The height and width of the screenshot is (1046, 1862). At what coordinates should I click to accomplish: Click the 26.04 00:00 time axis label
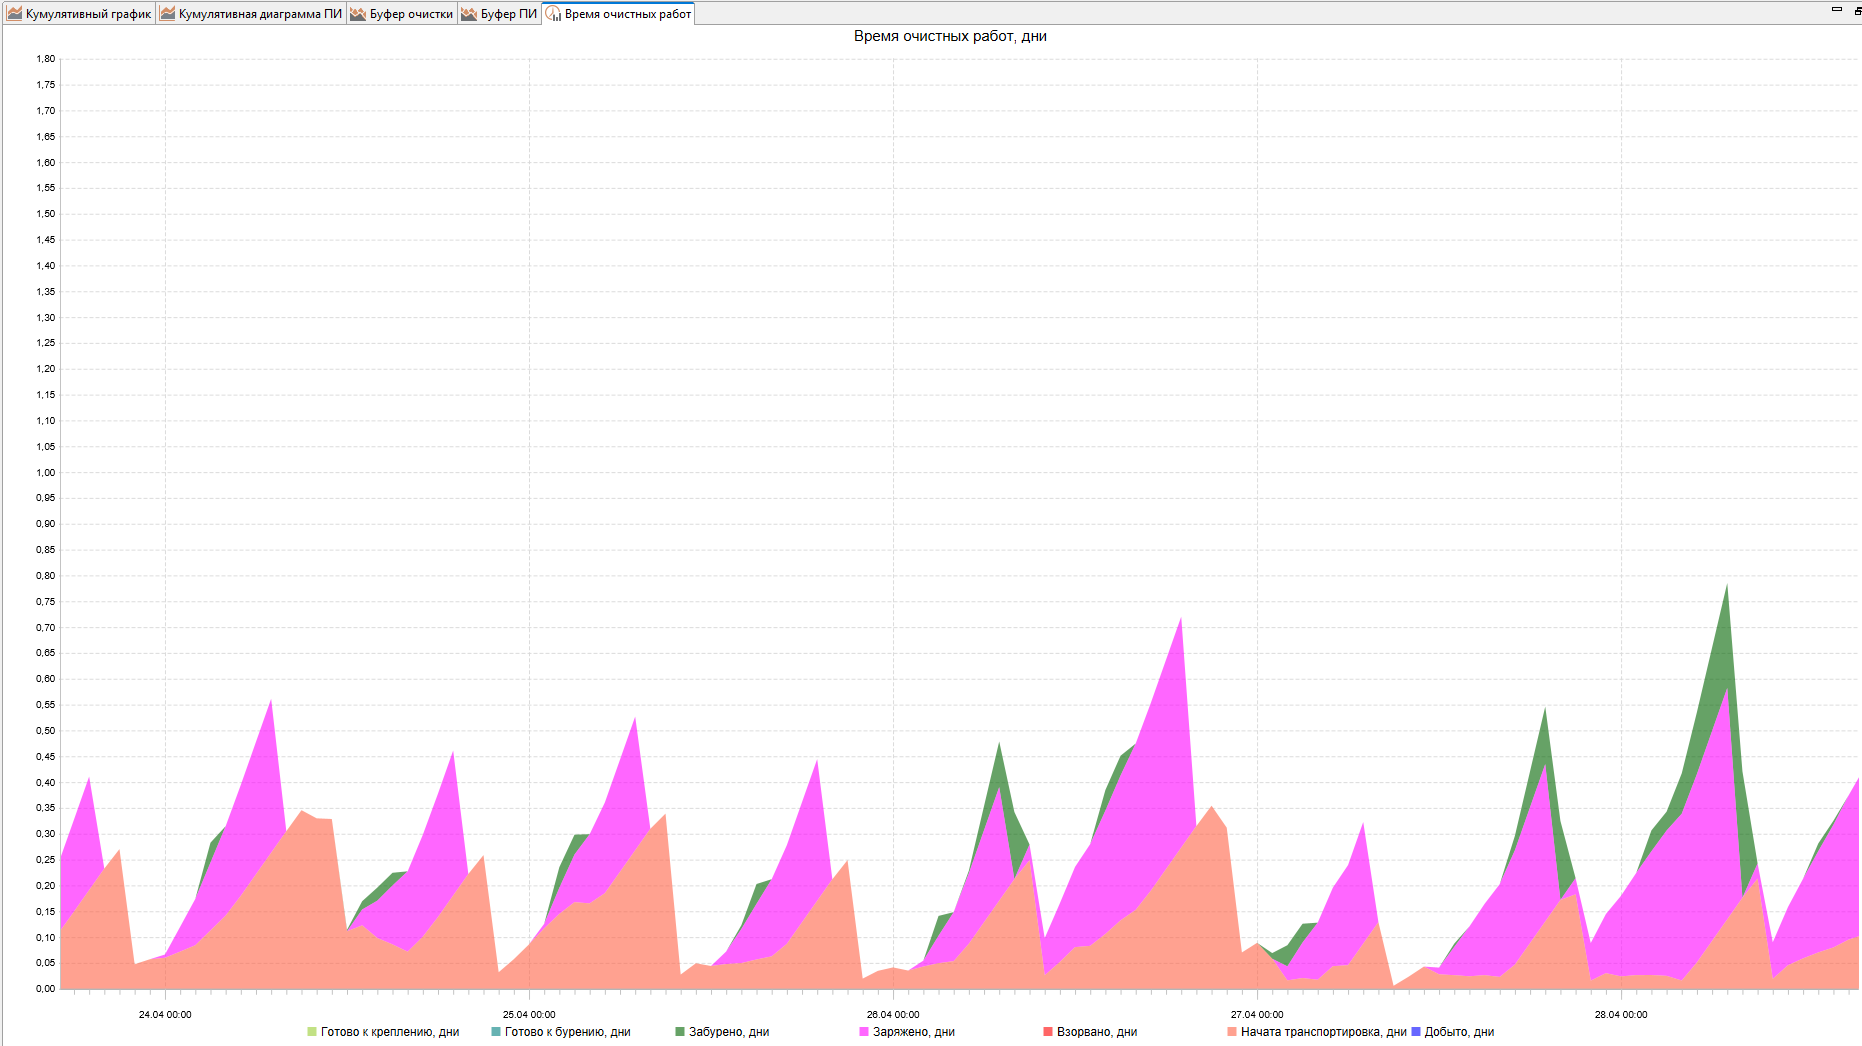[x=893, y=1014]
